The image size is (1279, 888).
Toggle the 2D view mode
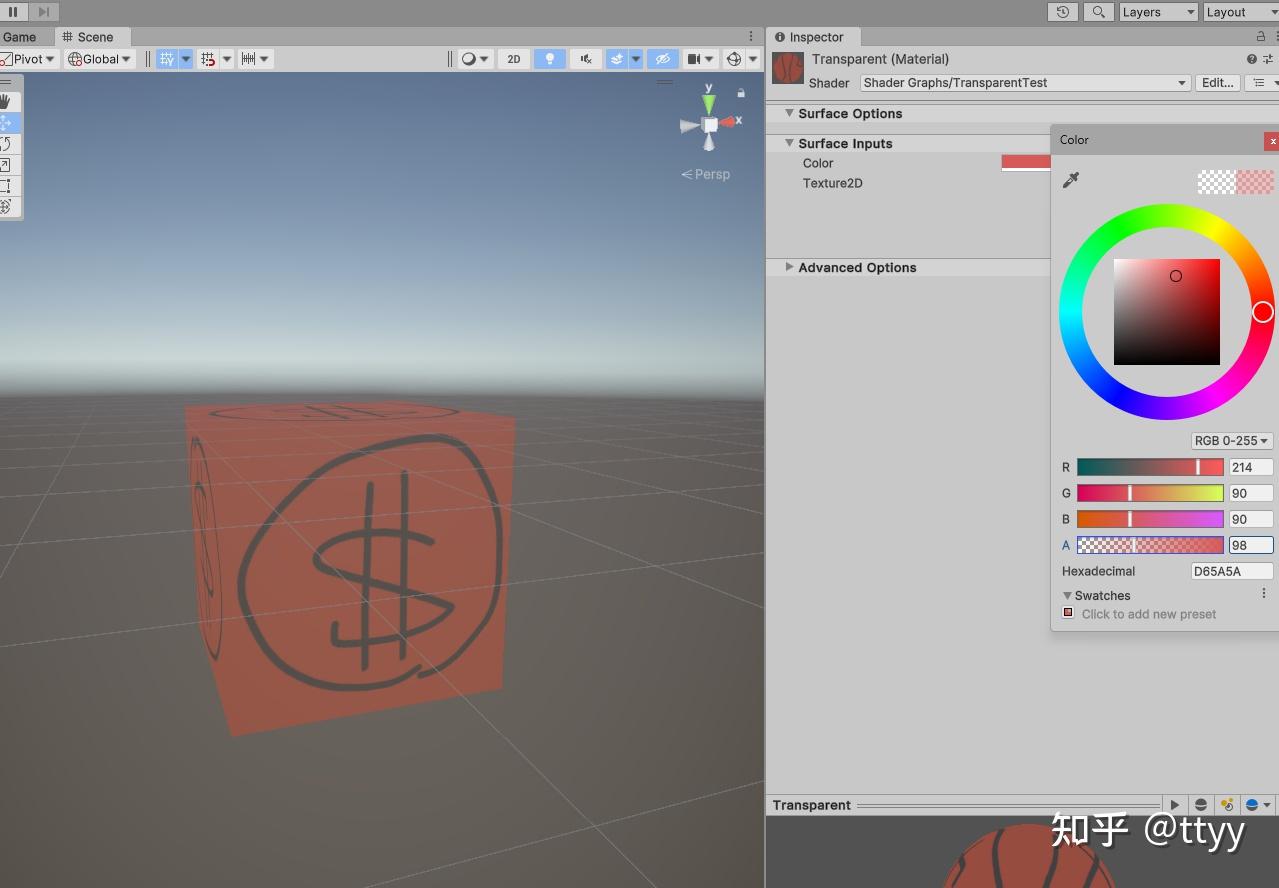[x=513, y=59]
